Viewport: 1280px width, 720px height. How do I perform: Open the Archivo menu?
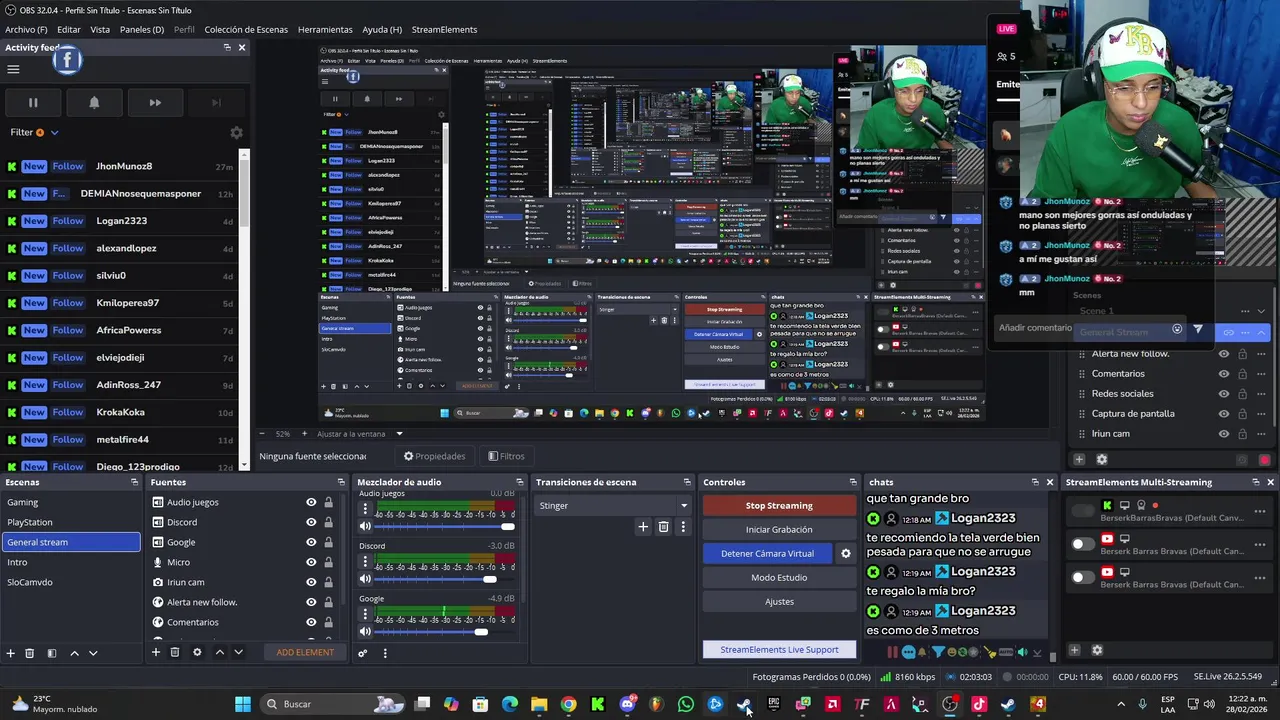click(x=26, y=29)
